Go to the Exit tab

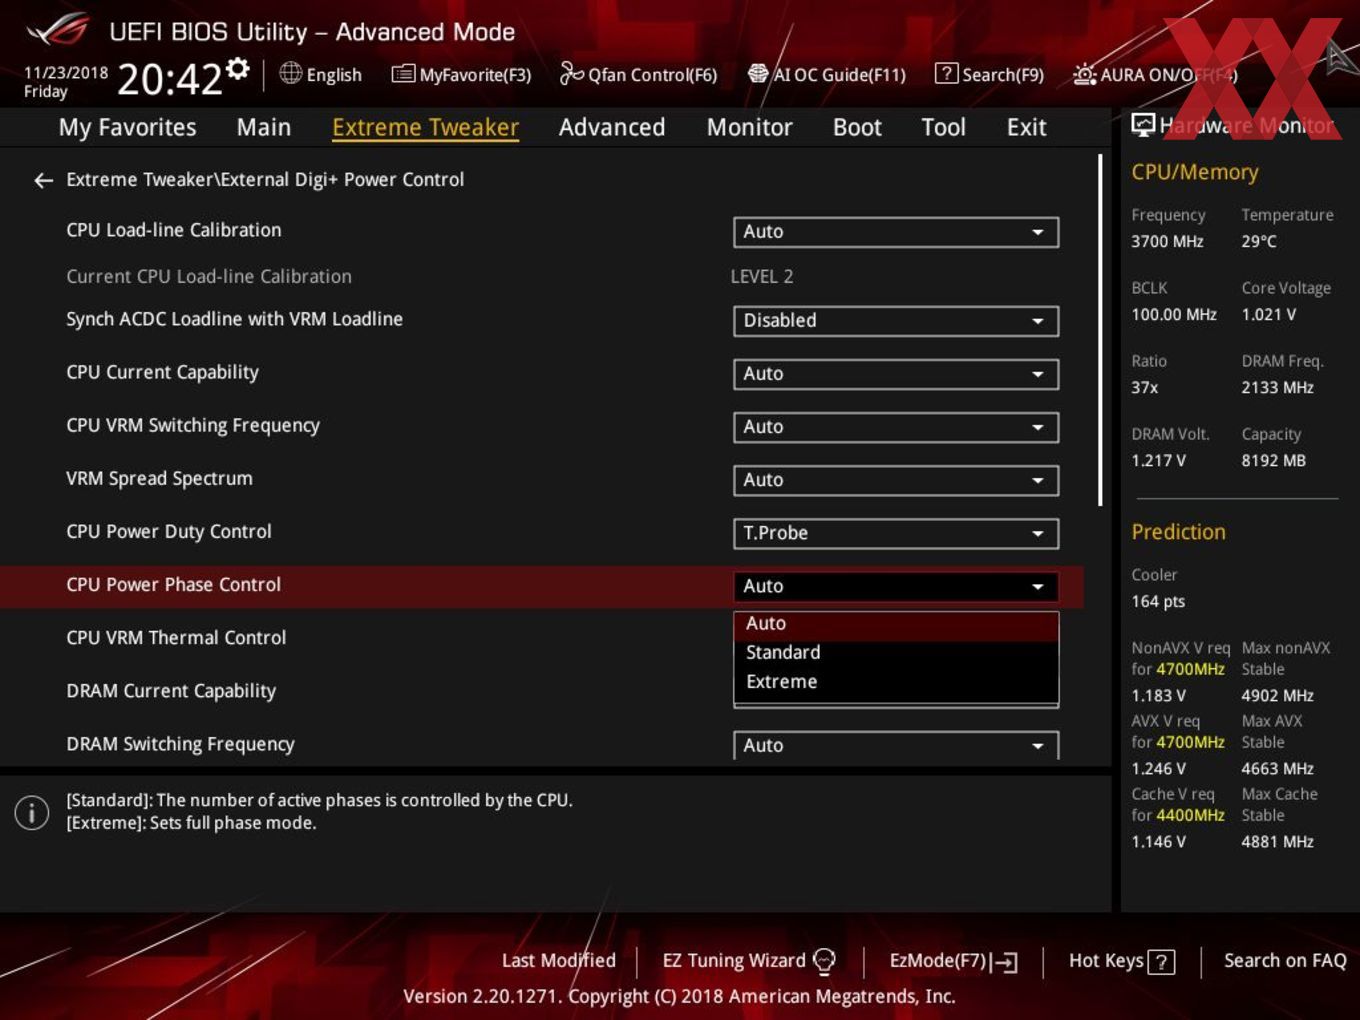[x=1026, y=127]
